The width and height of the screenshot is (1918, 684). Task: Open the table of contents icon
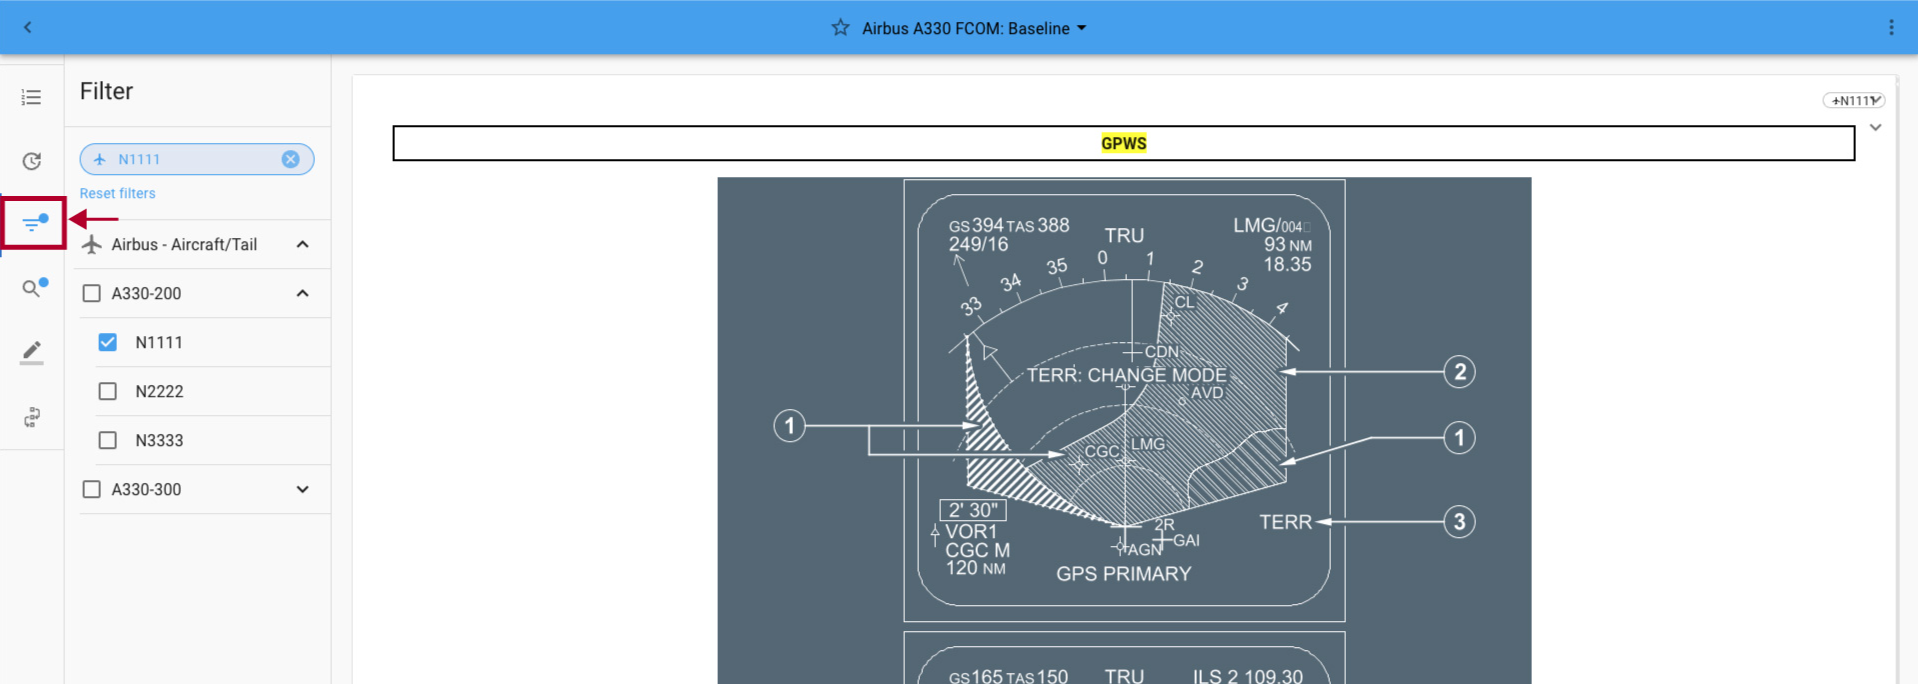pyautogui.click(x=31, y=97)
